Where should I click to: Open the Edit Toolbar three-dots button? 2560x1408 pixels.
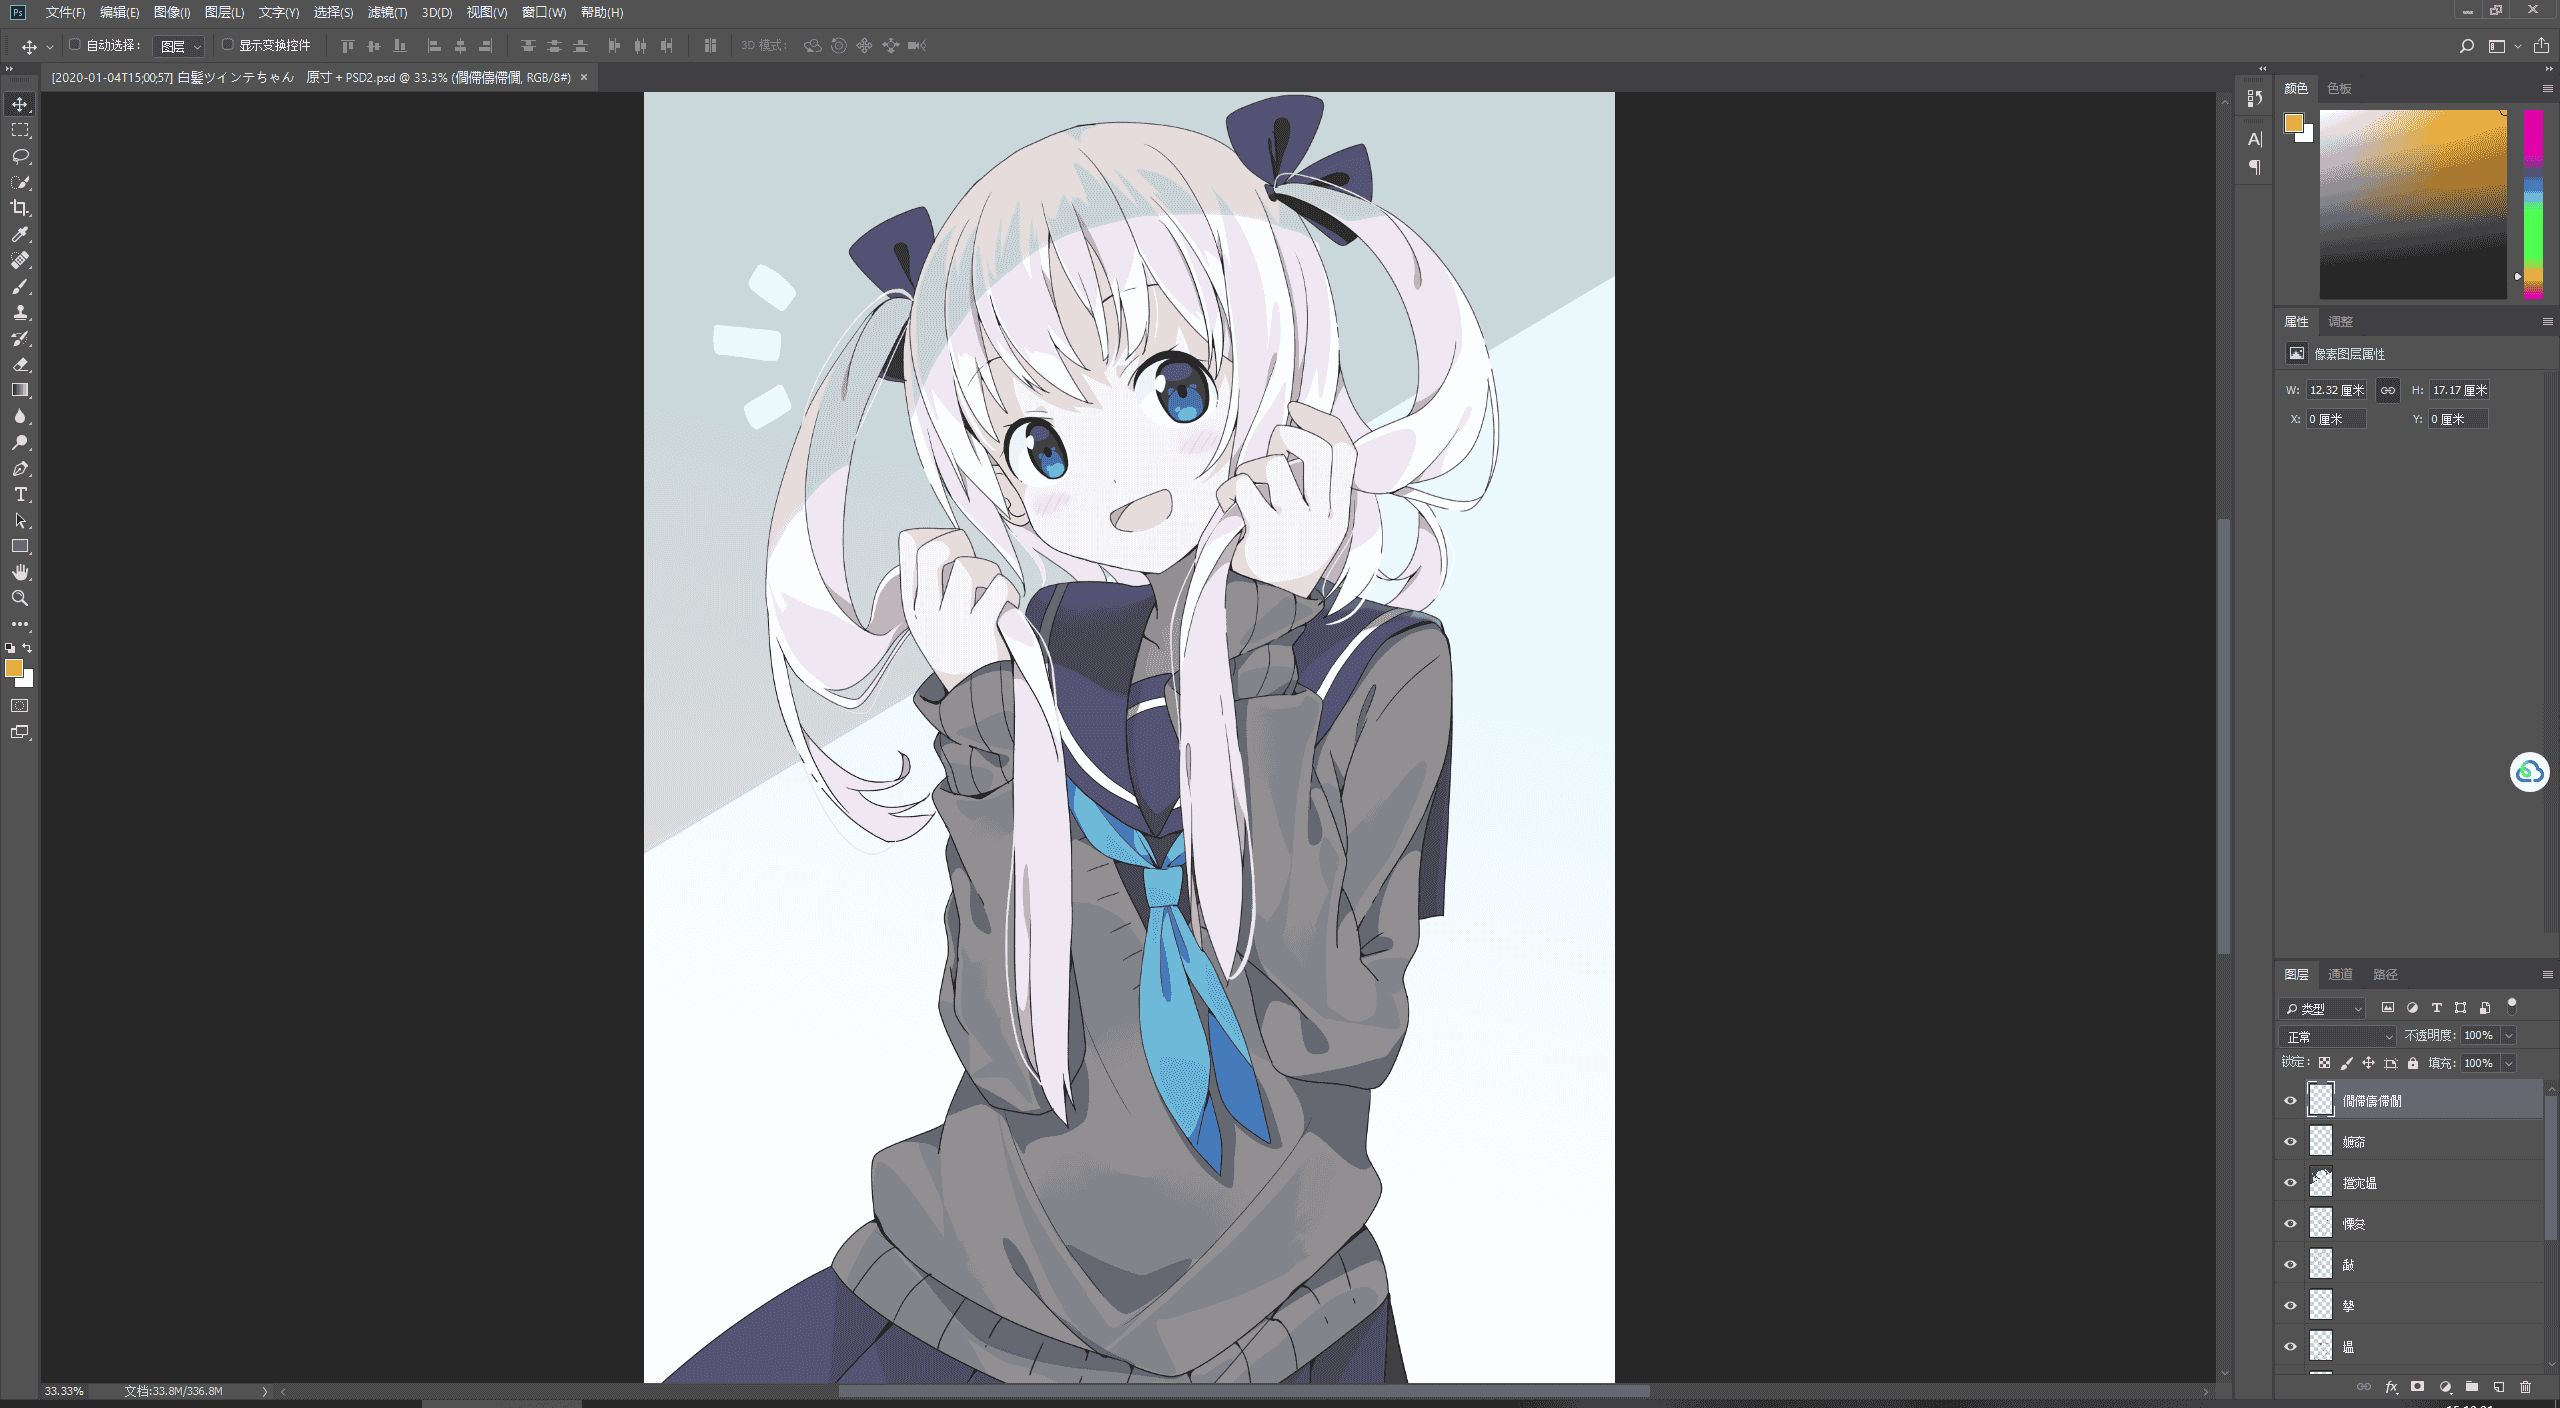(20, 624)
